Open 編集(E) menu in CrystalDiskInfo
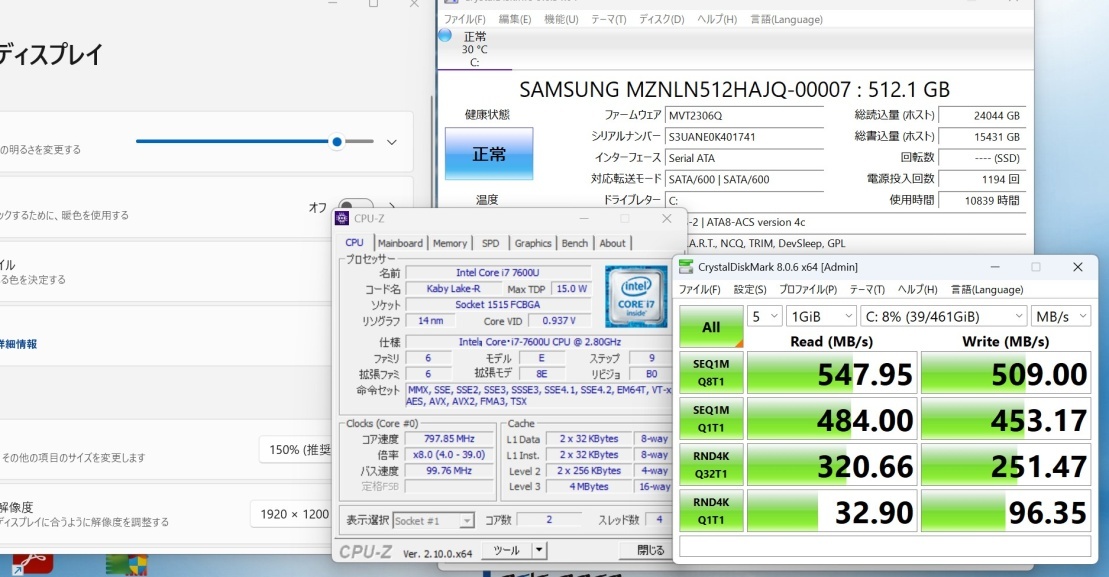1109x577 pixels. click(515, 19)
